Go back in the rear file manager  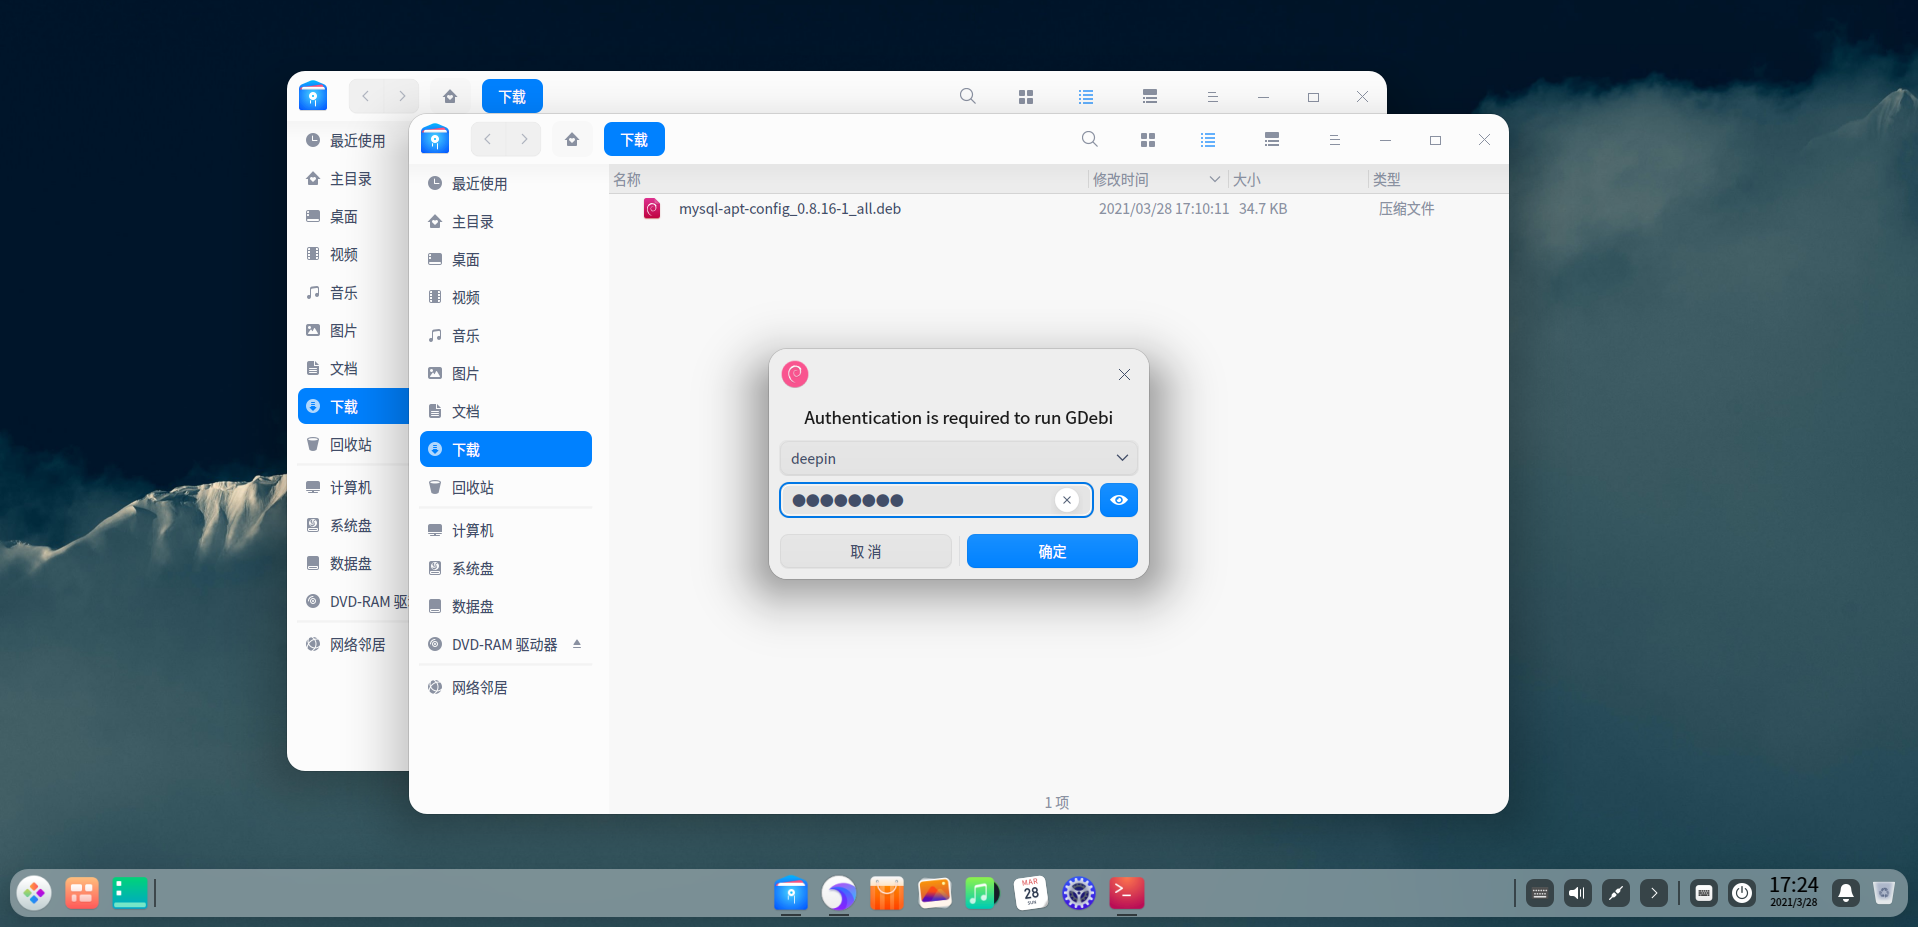[366, 96]
